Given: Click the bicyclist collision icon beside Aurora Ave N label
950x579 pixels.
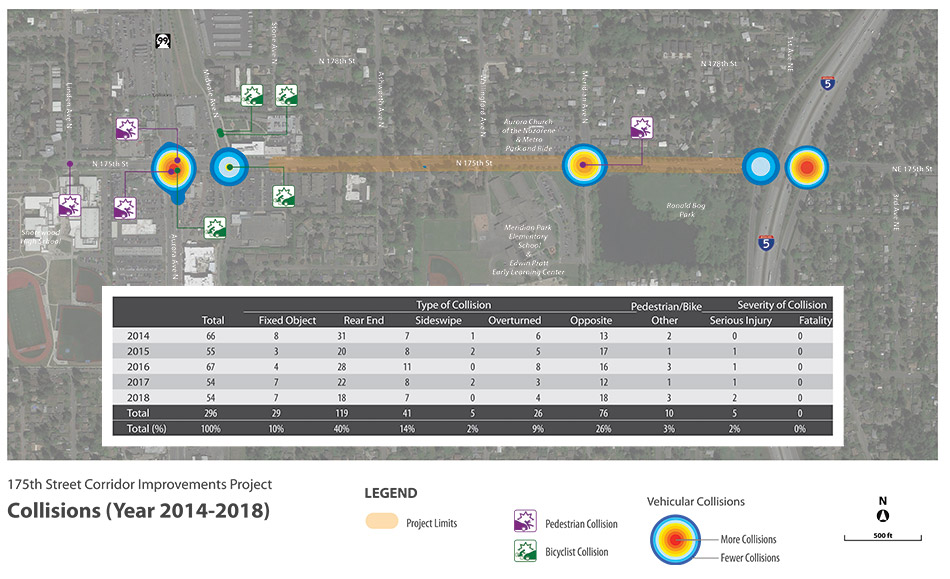Looking at the screenshot, I should 214,228.
